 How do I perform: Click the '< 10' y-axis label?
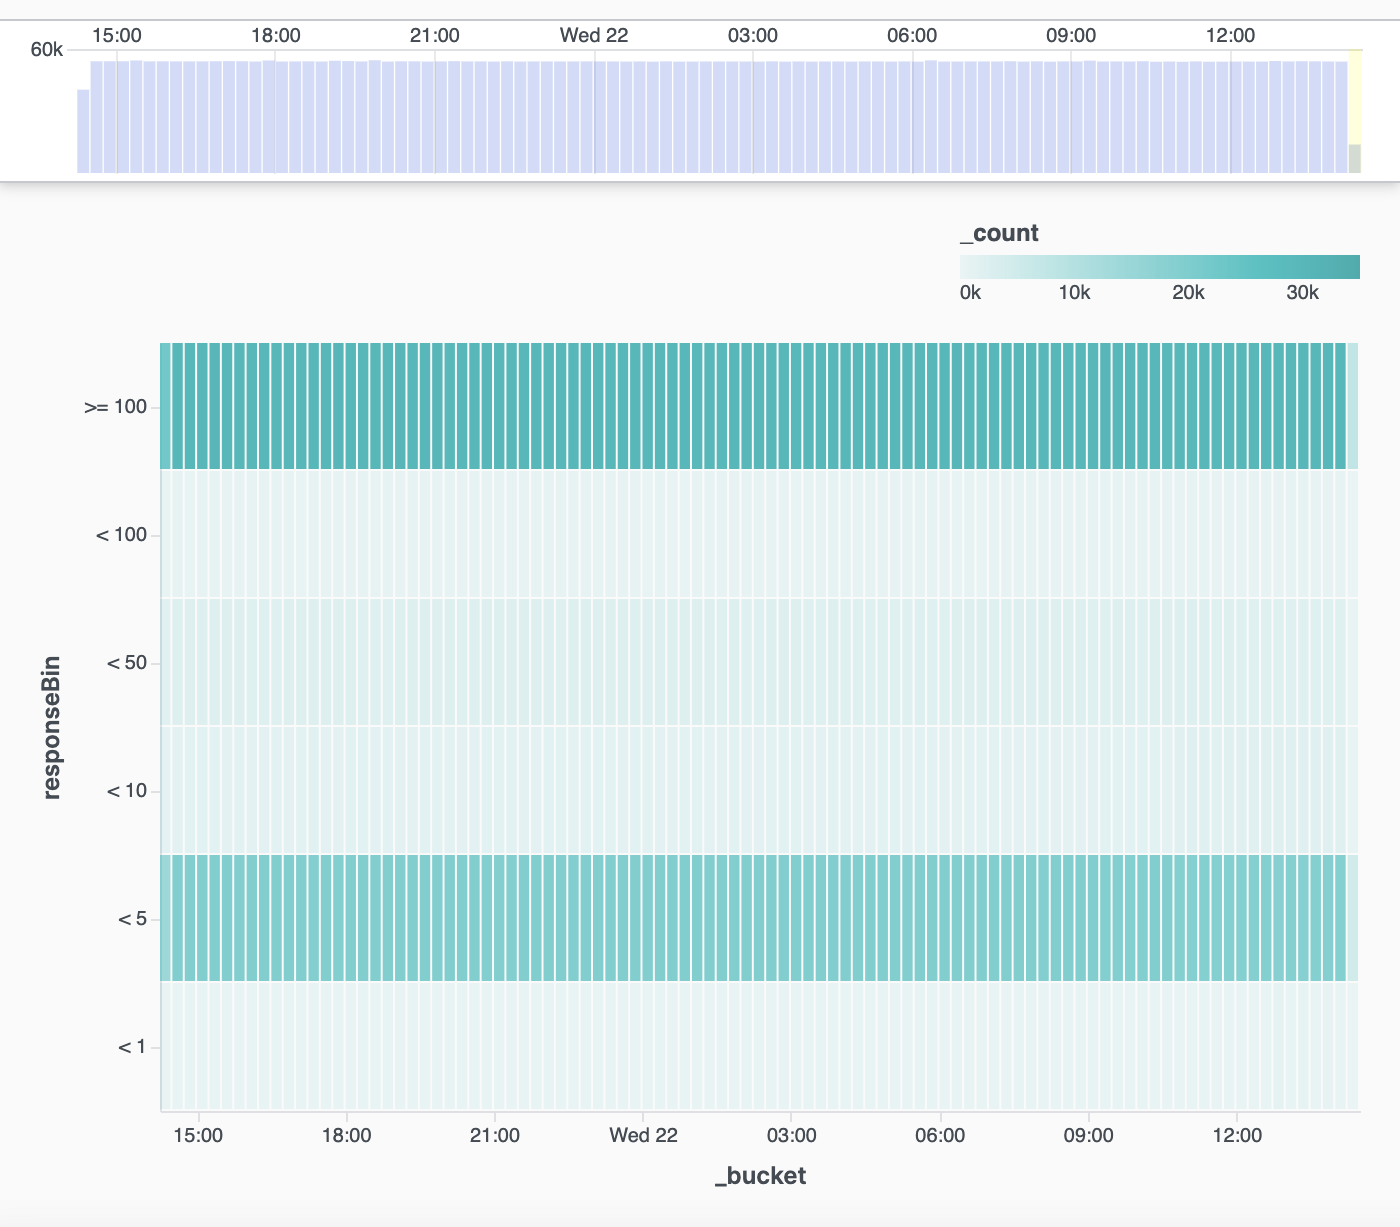coord(126,791)
